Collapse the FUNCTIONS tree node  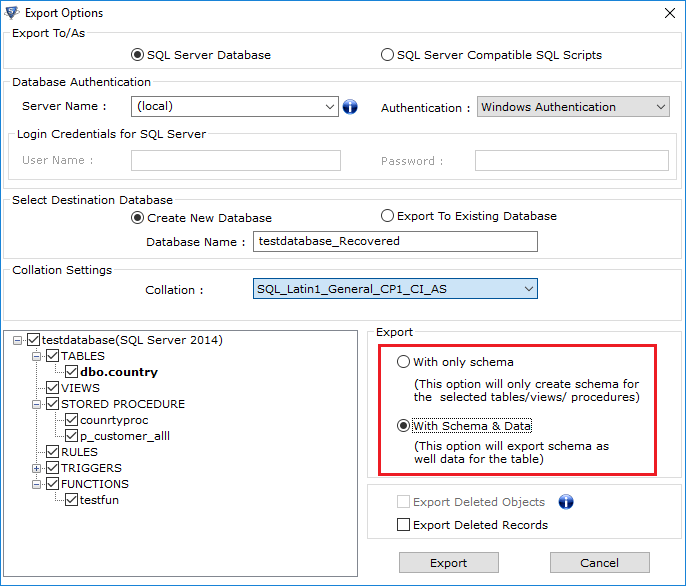click(37, 484)
